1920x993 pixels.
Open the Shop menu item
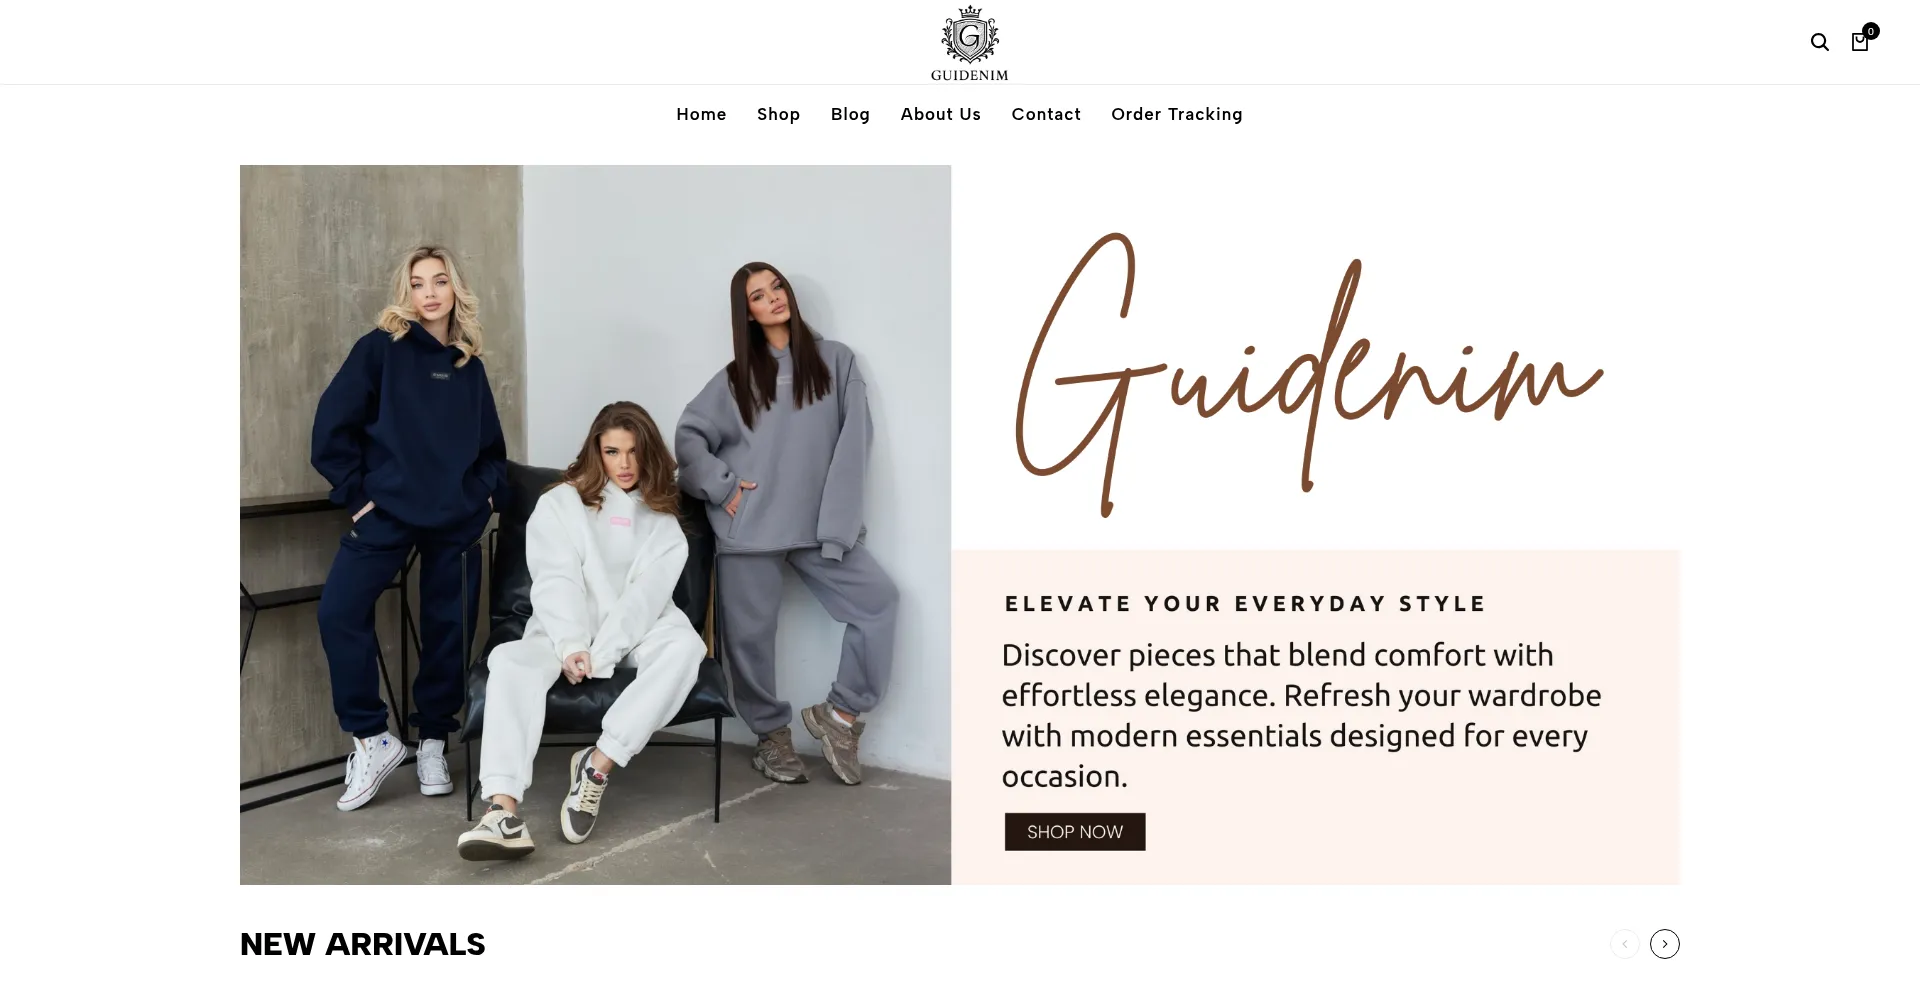778,114
